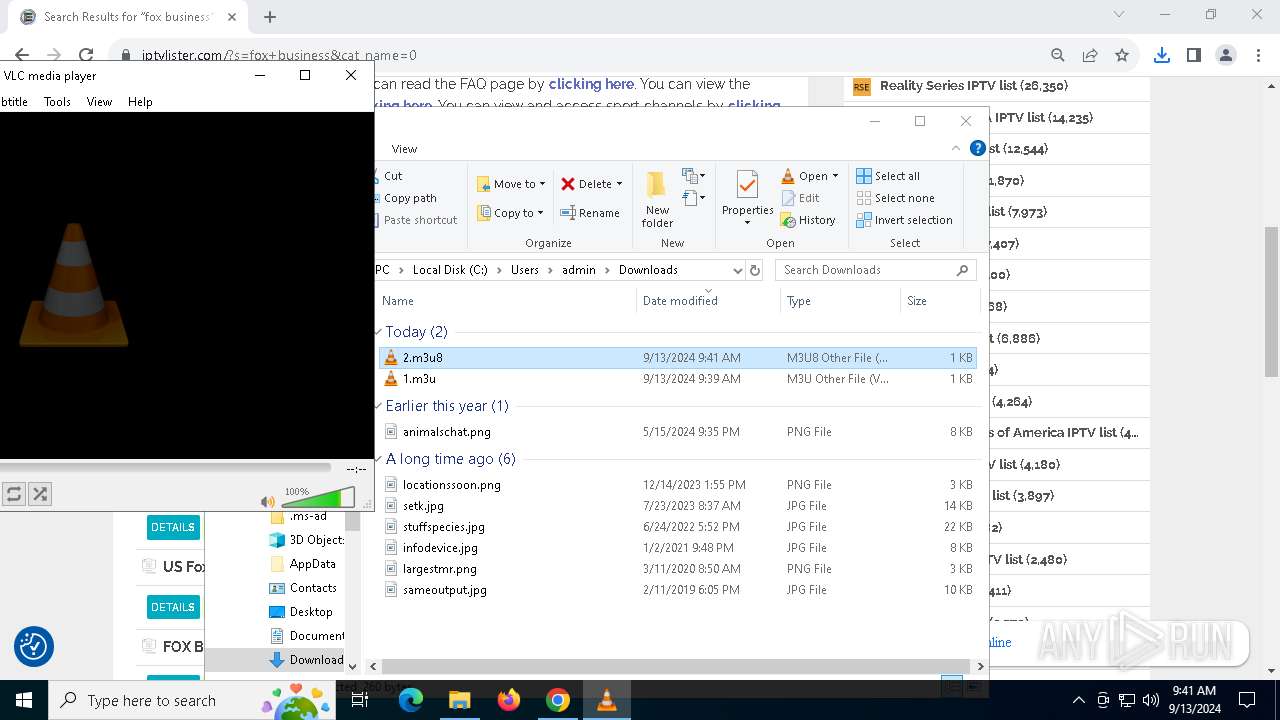Open Firefox from the taskbar
Viewport: 1280px width, 720px height.
coord(509,700)
